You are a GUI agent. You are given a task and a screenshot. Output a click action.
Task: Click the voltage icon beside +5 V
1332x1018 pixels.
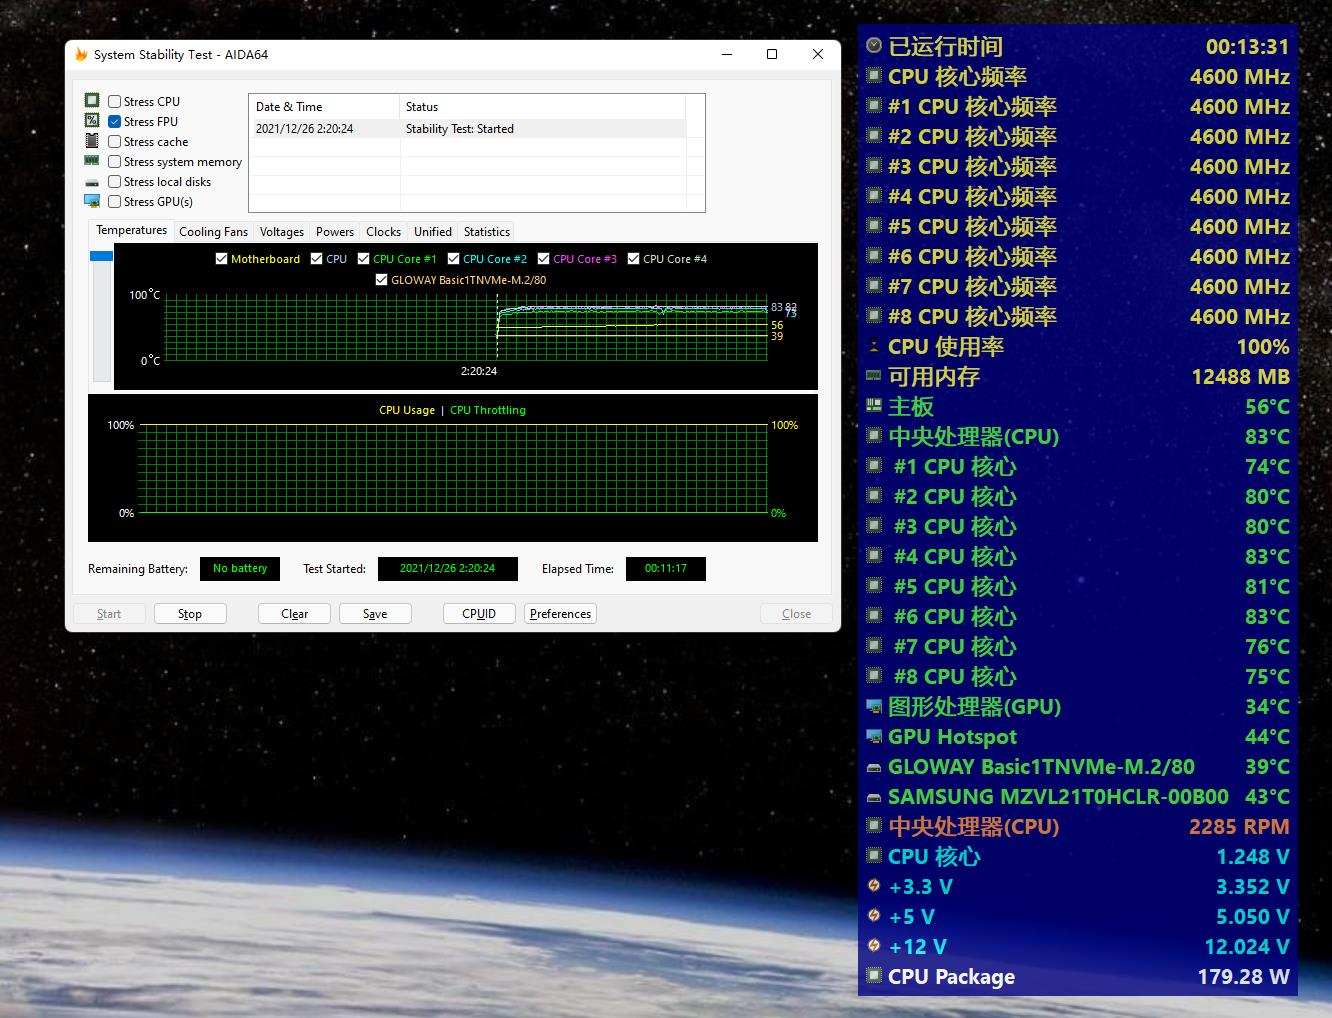874,916
